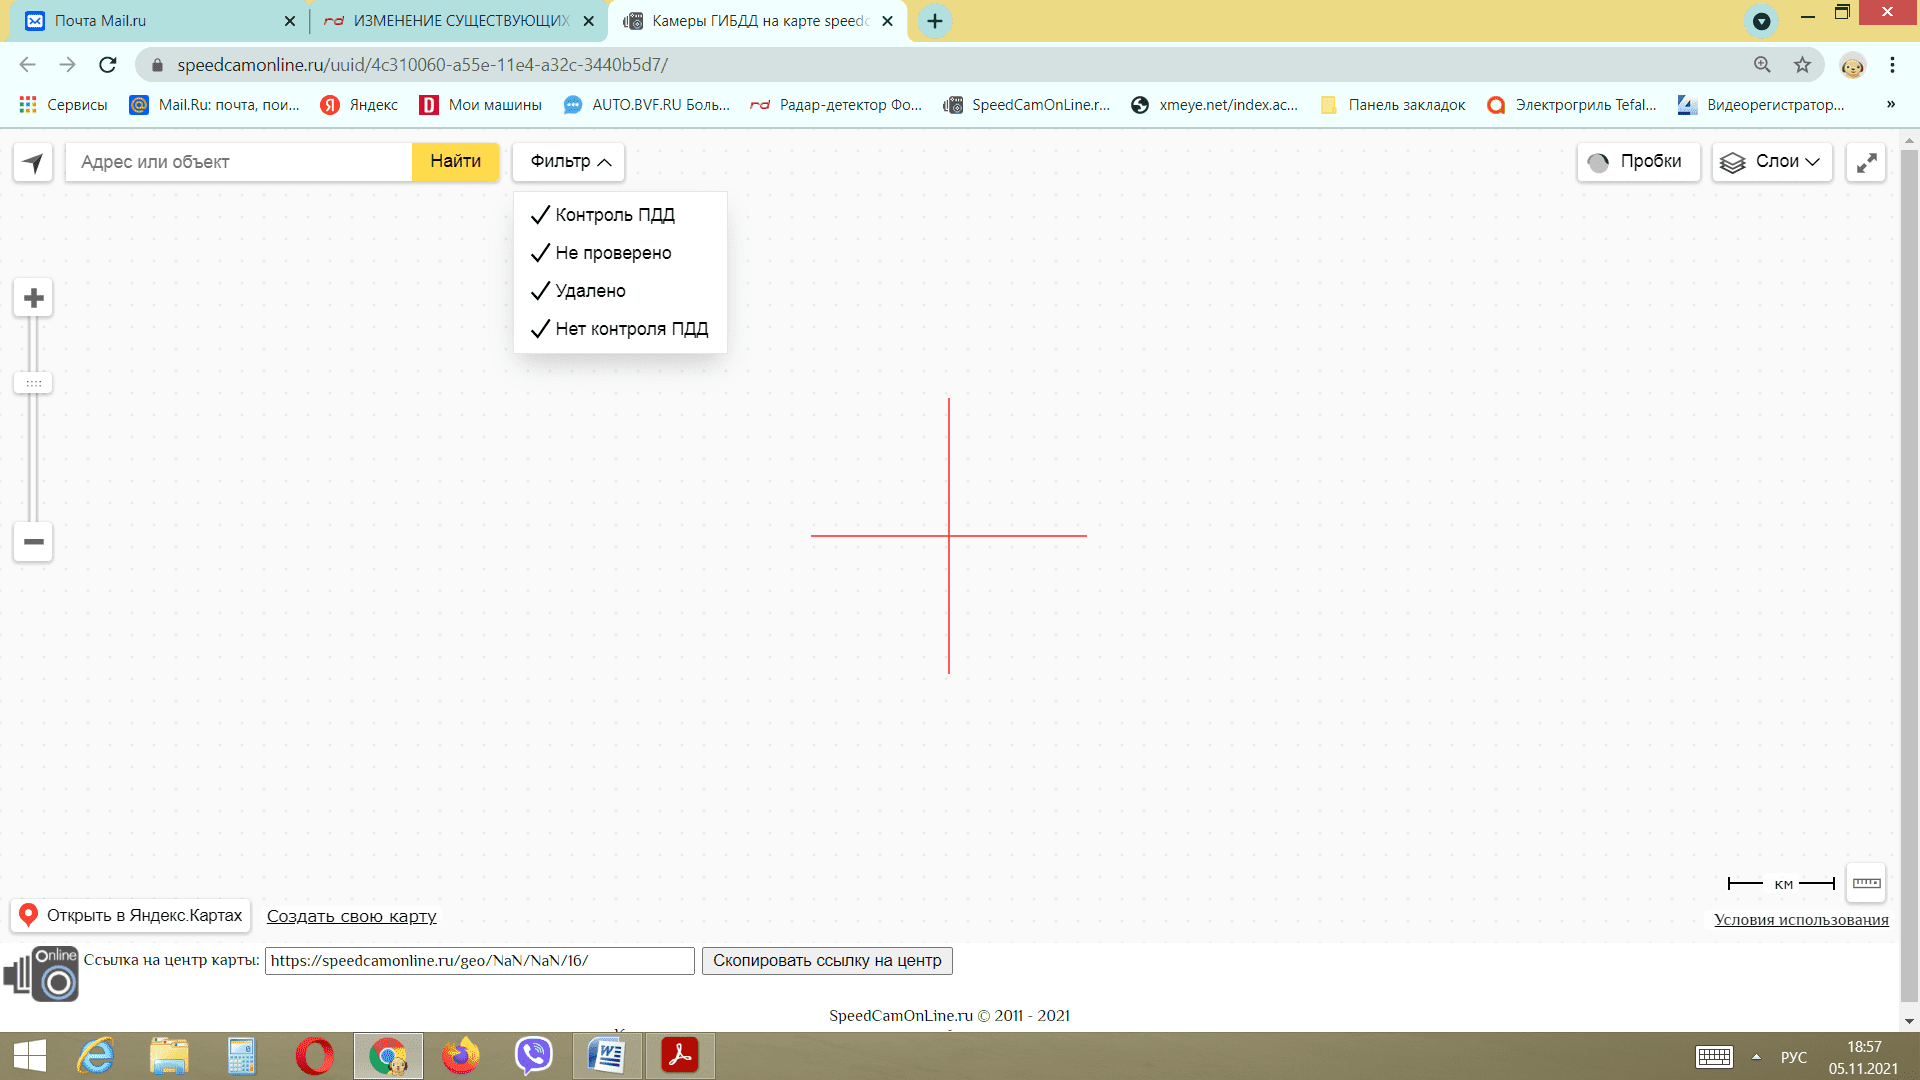This screenshot has height=1080, width=1920.
Task: Click the Найти search button
Action: (x=455, y=162)
